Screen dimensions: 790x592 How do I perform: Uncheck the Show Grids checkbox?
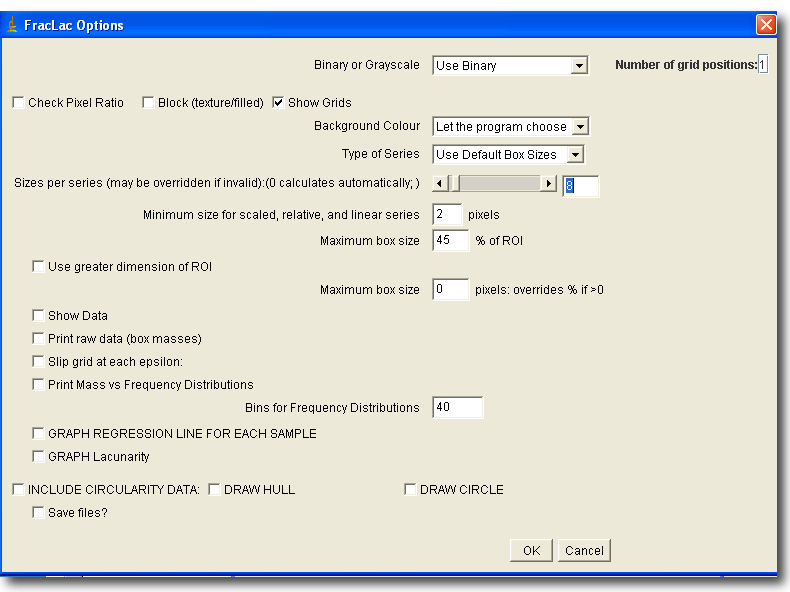pyautogui.click(x=278, y=103)
